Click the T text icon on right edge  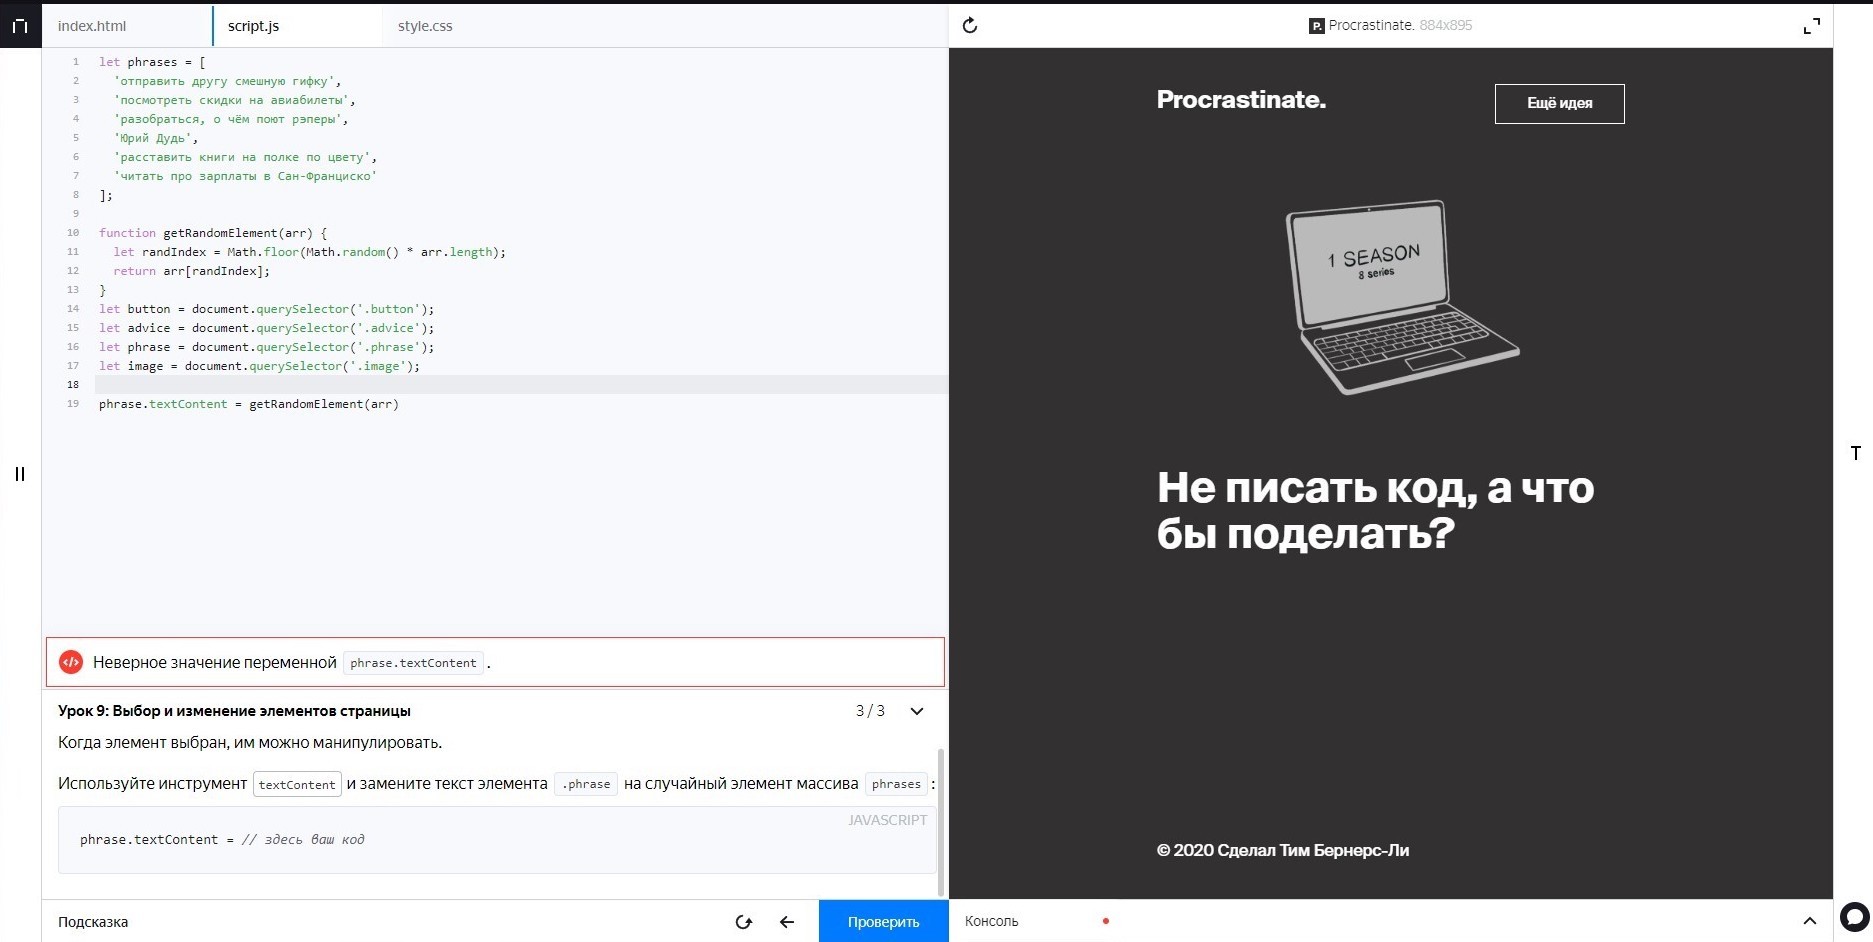[x=1855, y=453]
